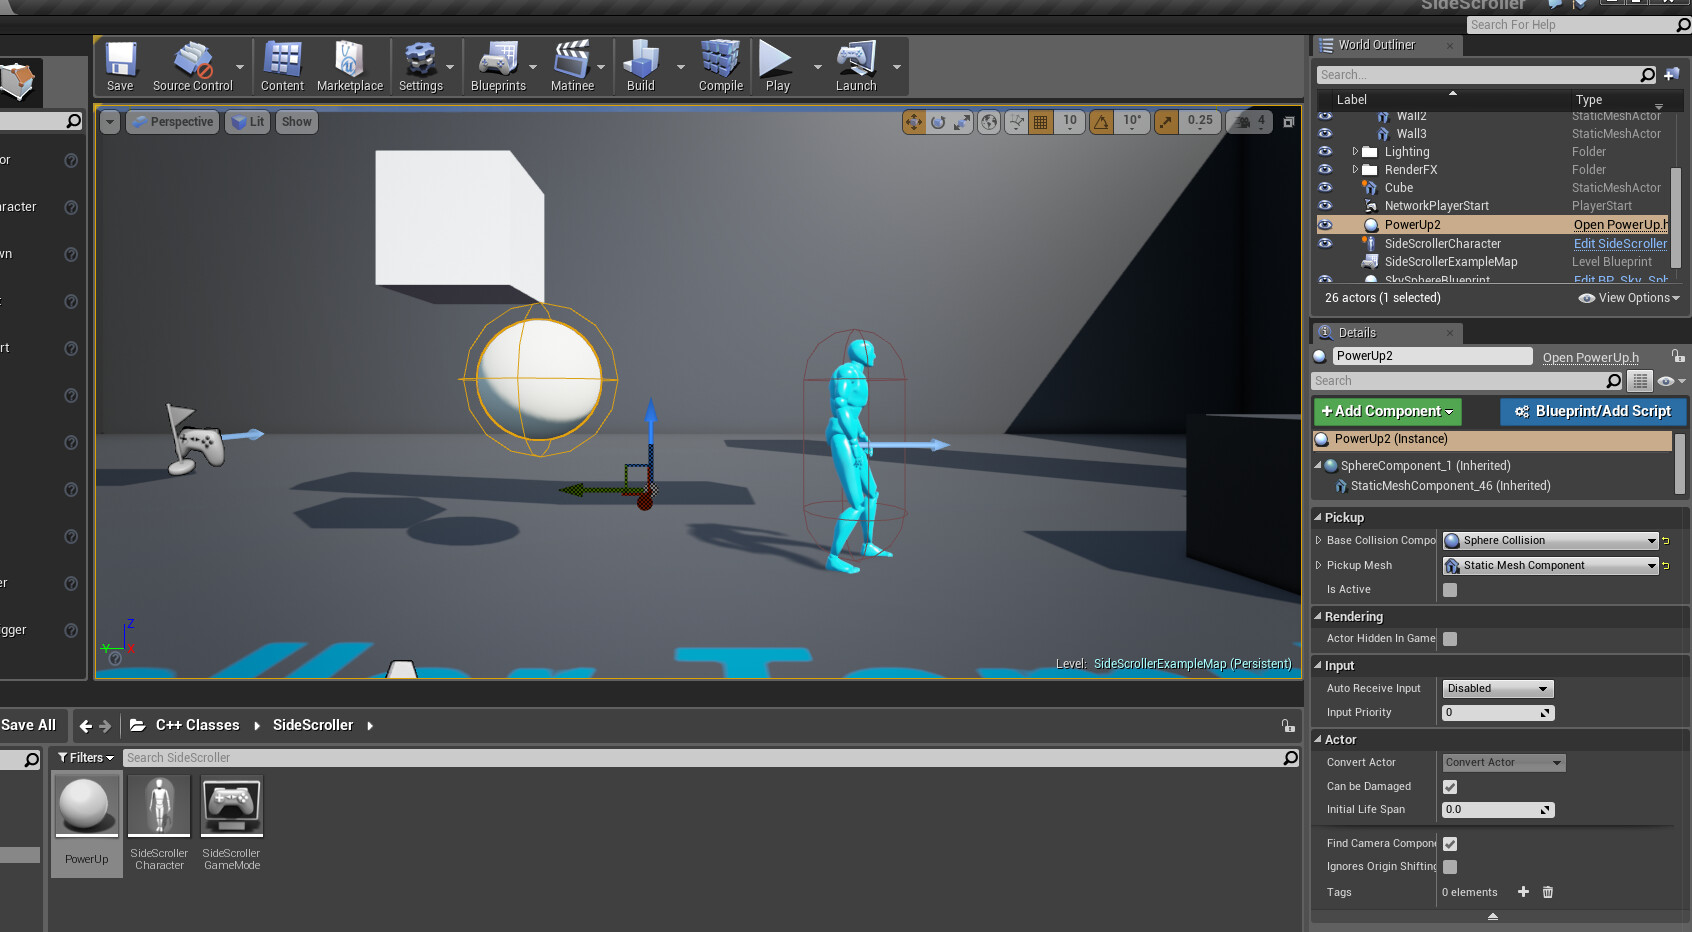Open the scale snap 0.25 dropdown
Image resolution: width=1692 pixels, height=932 pixels.
(x=1200, y=122)
